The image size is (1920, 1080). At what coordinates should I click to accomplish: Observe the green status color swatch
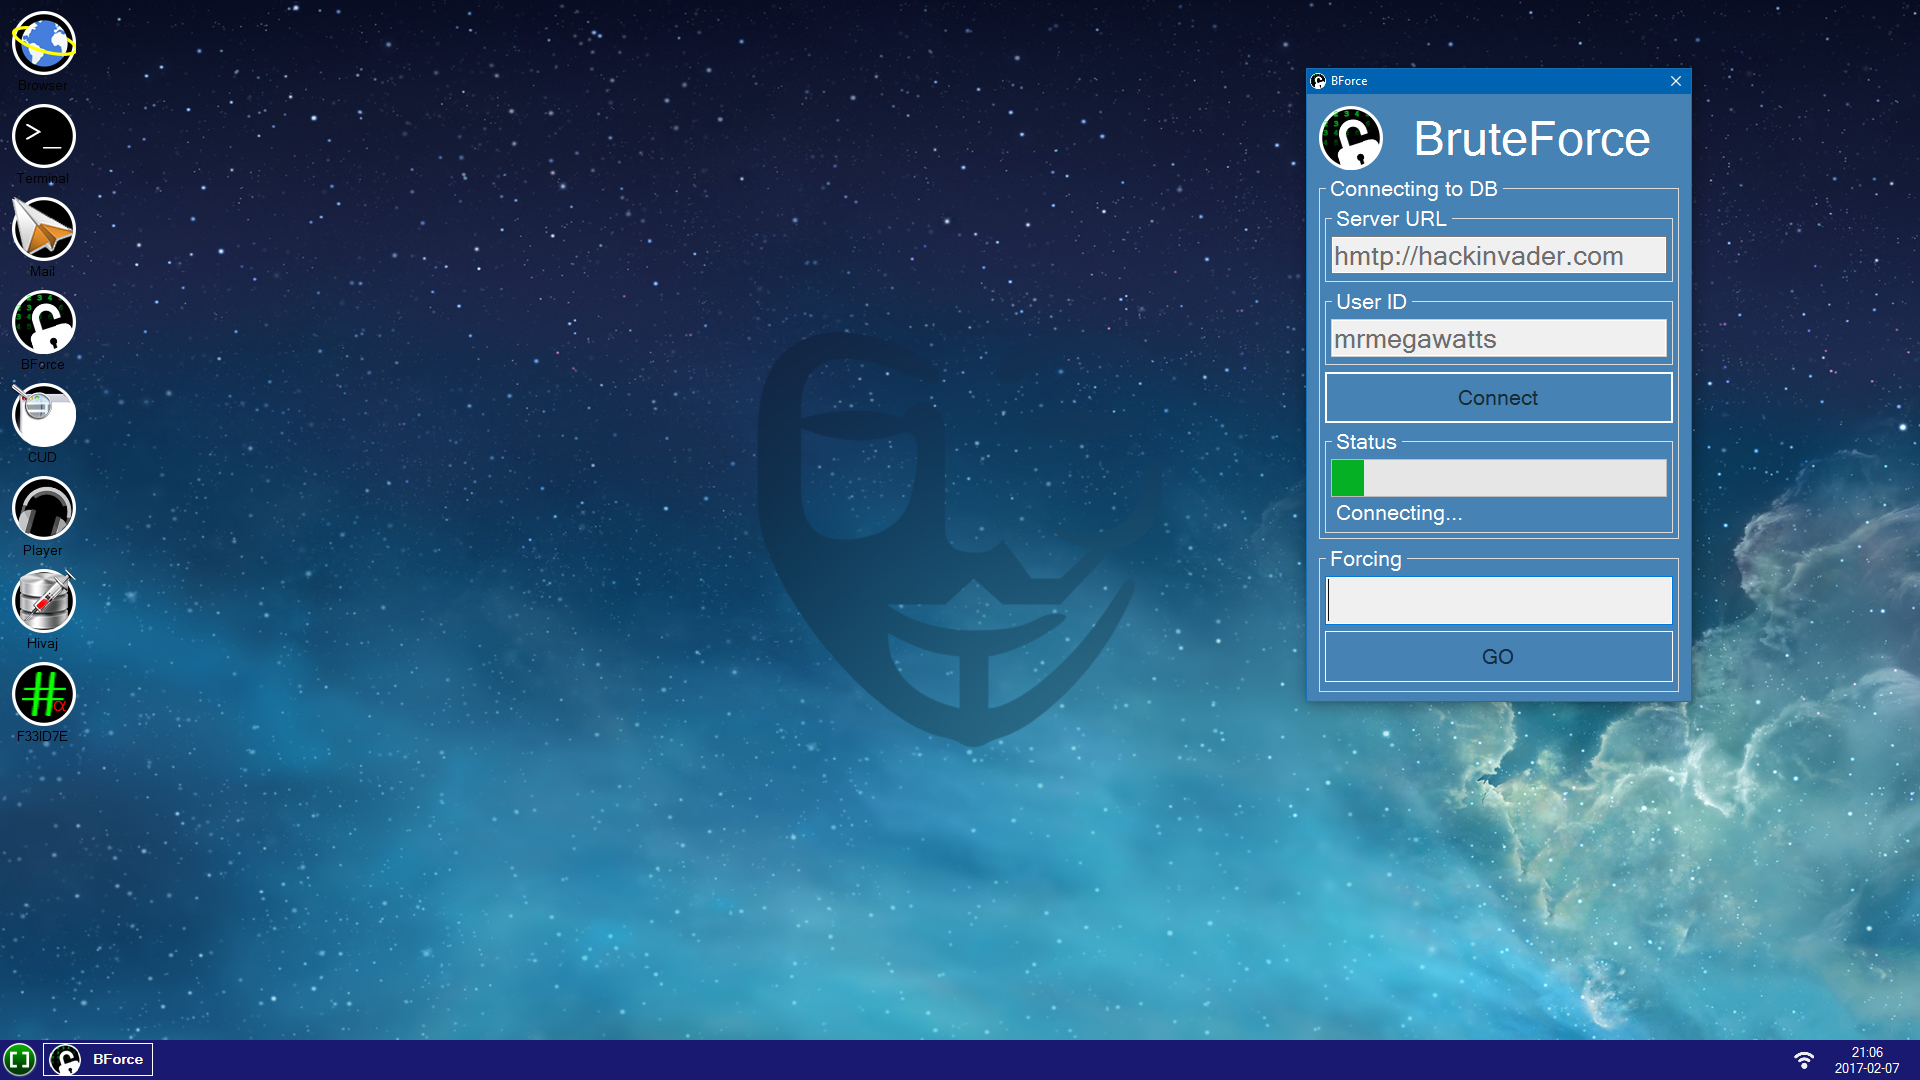[1346, 477]
